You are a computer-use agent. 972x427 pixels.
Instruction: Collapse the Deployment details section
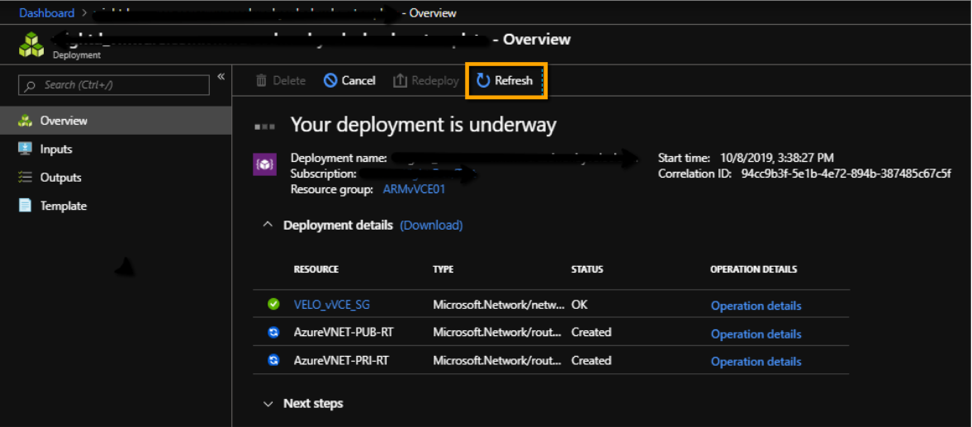click(267, 226)
